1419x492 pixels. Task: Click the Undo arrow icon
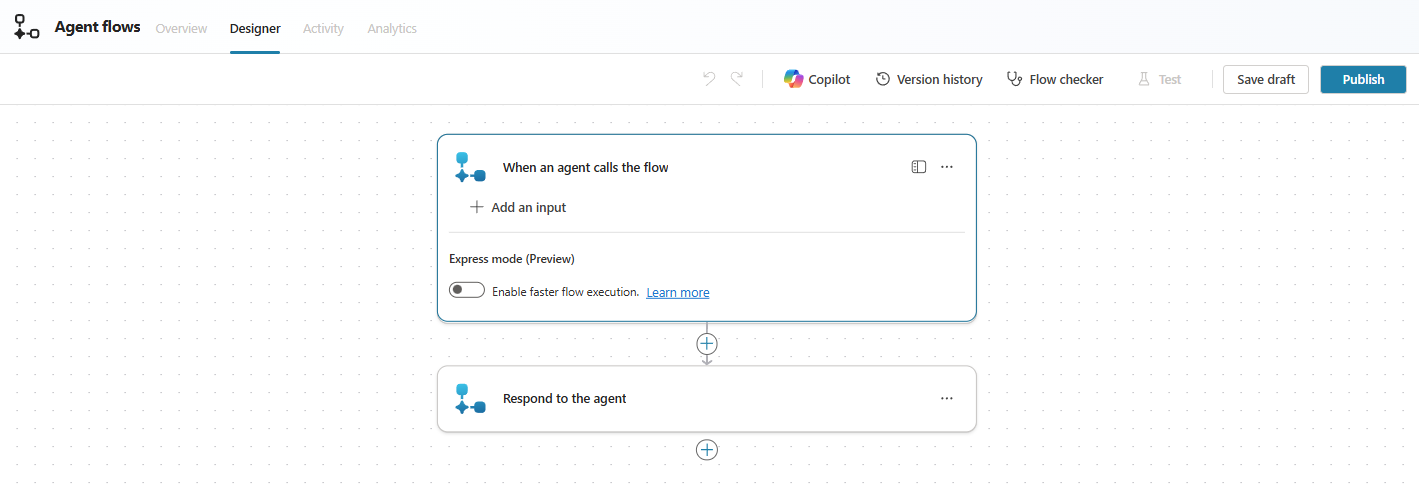pyautogui.click(x=709, y=79)
